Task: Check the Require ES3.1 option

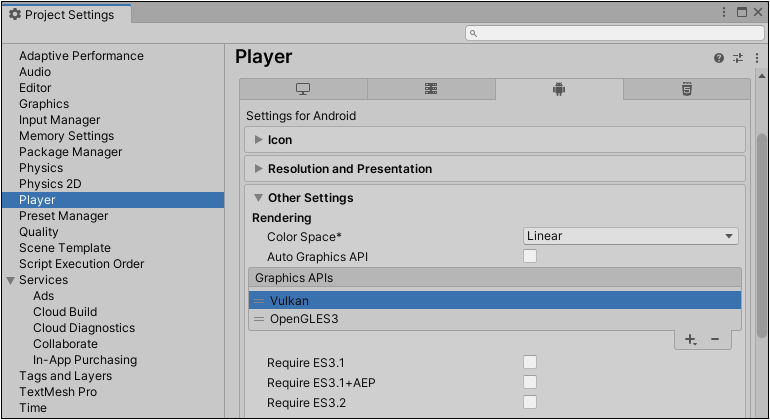Action: (530, 363)
